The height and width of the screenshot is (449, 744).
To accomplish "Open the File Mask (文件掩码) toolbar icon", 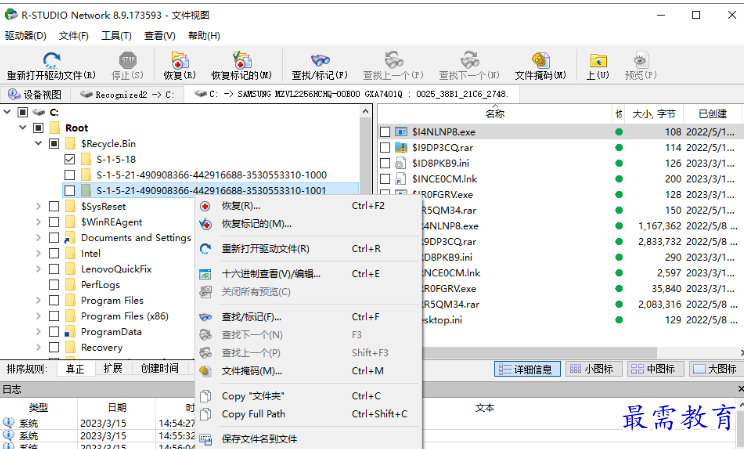I will [x=540, y=60].
